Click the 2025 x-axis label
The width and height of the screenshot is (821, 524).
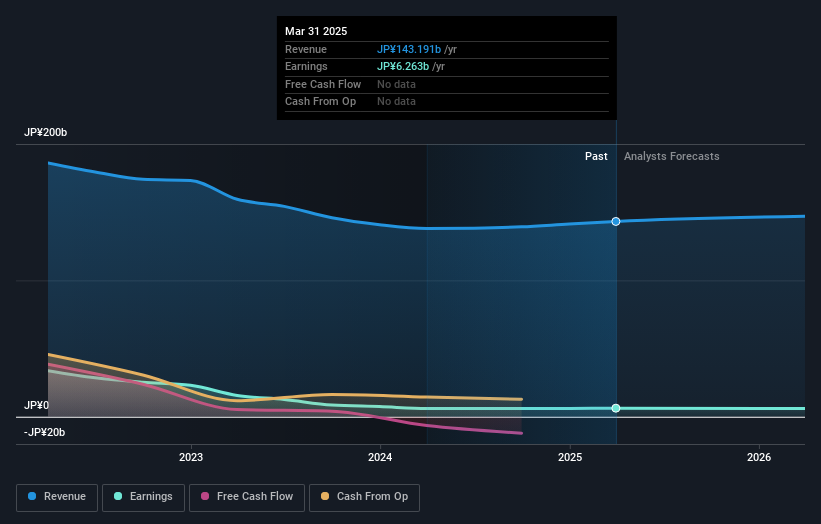[570, 458]
